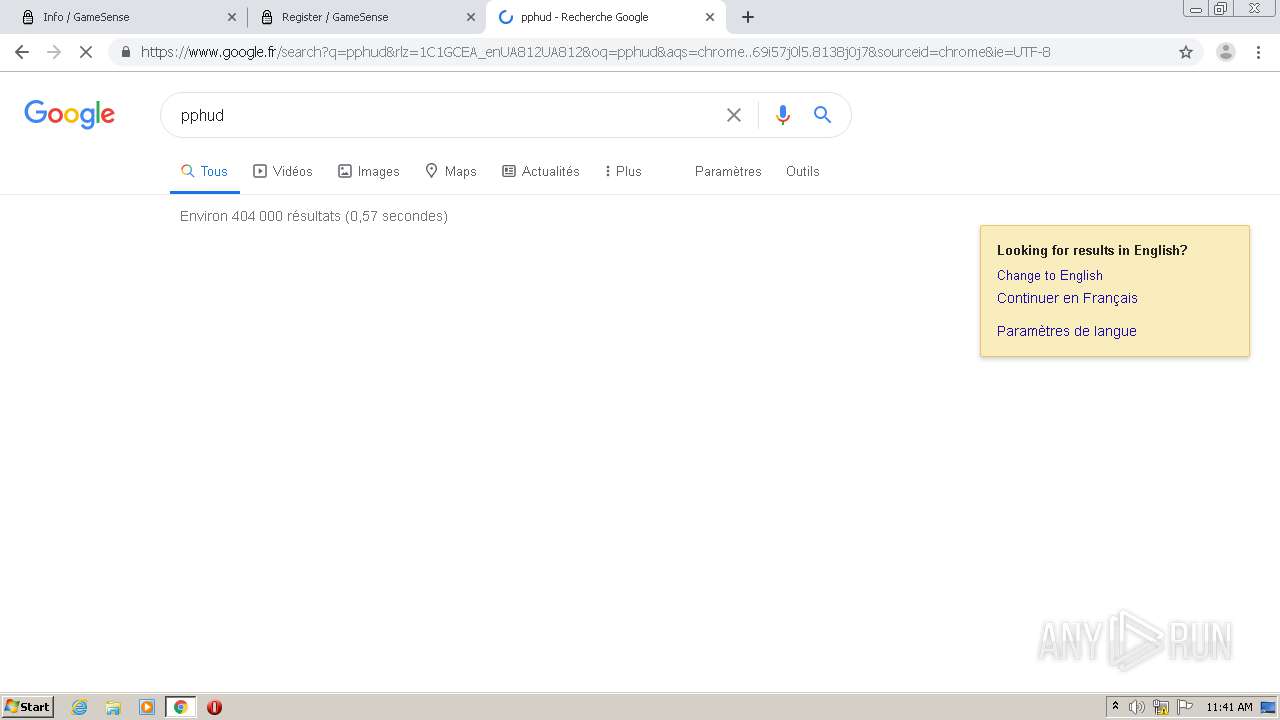Show hidden tray icons arrow
The height and width of the screenshot is (720, 1280).
tap(1115, 707)
